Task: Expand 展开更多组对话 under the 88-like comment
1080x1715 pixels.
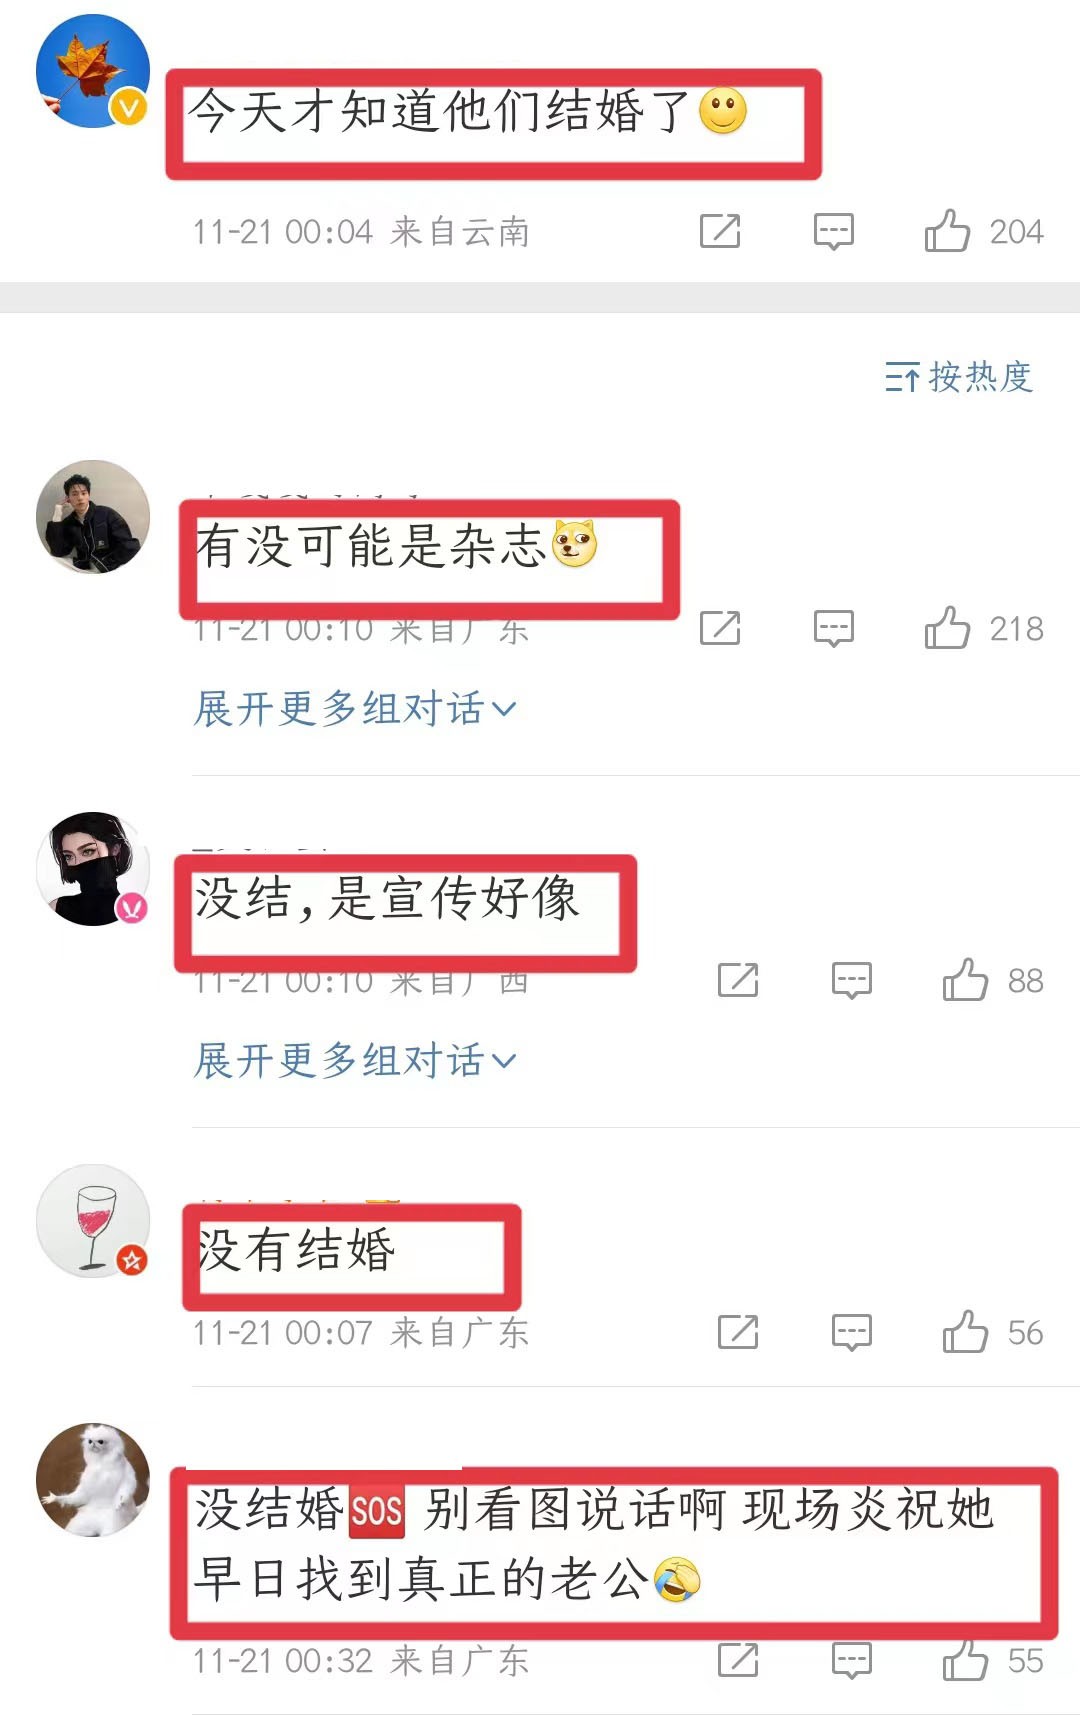Action: pyautogui.click(x=356, y=1060)
